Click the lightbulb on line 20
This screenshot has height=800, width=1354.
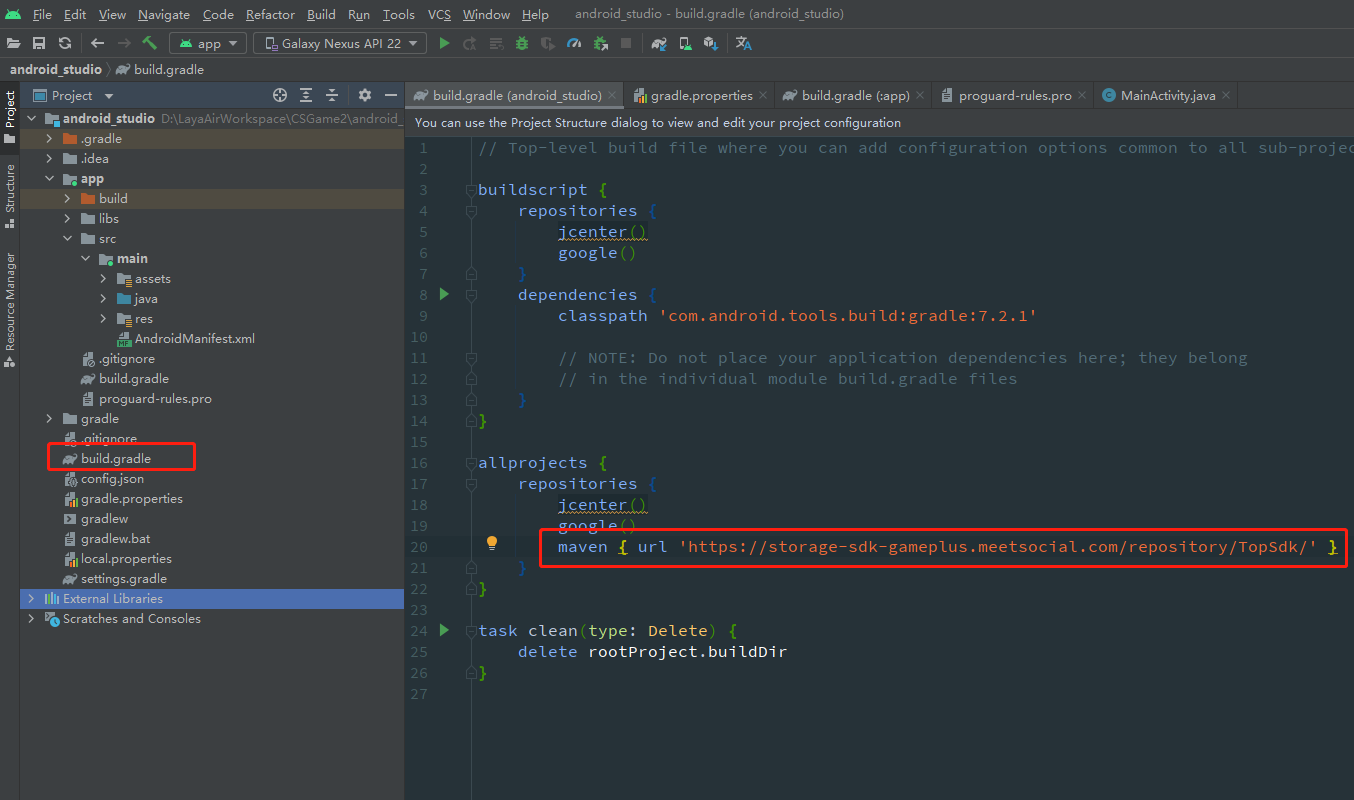492,543
